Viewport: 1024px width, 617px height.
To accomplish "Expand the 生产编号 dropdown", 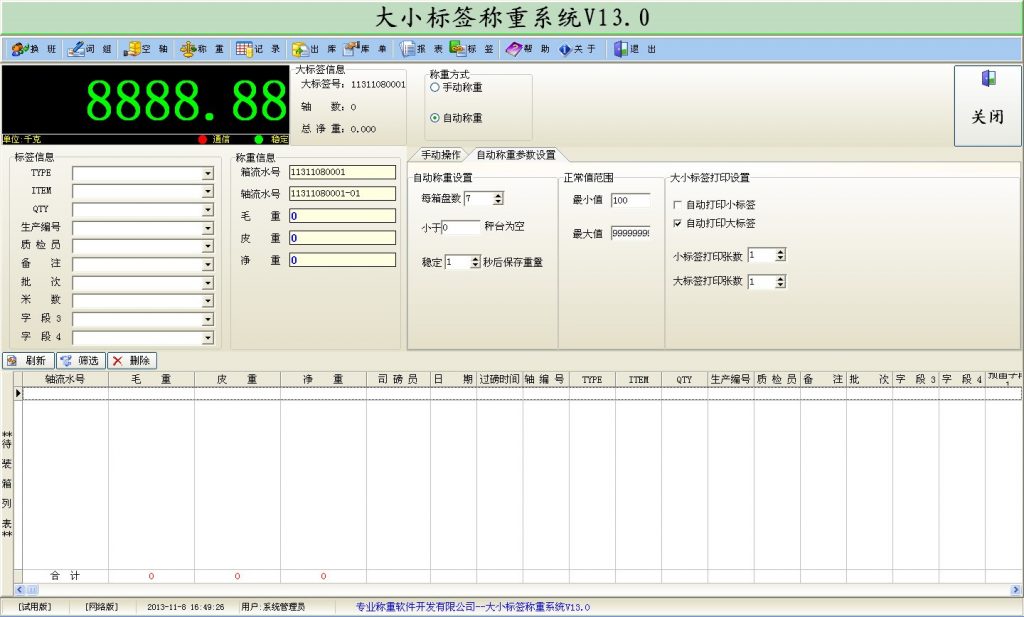I will (207, 228).
